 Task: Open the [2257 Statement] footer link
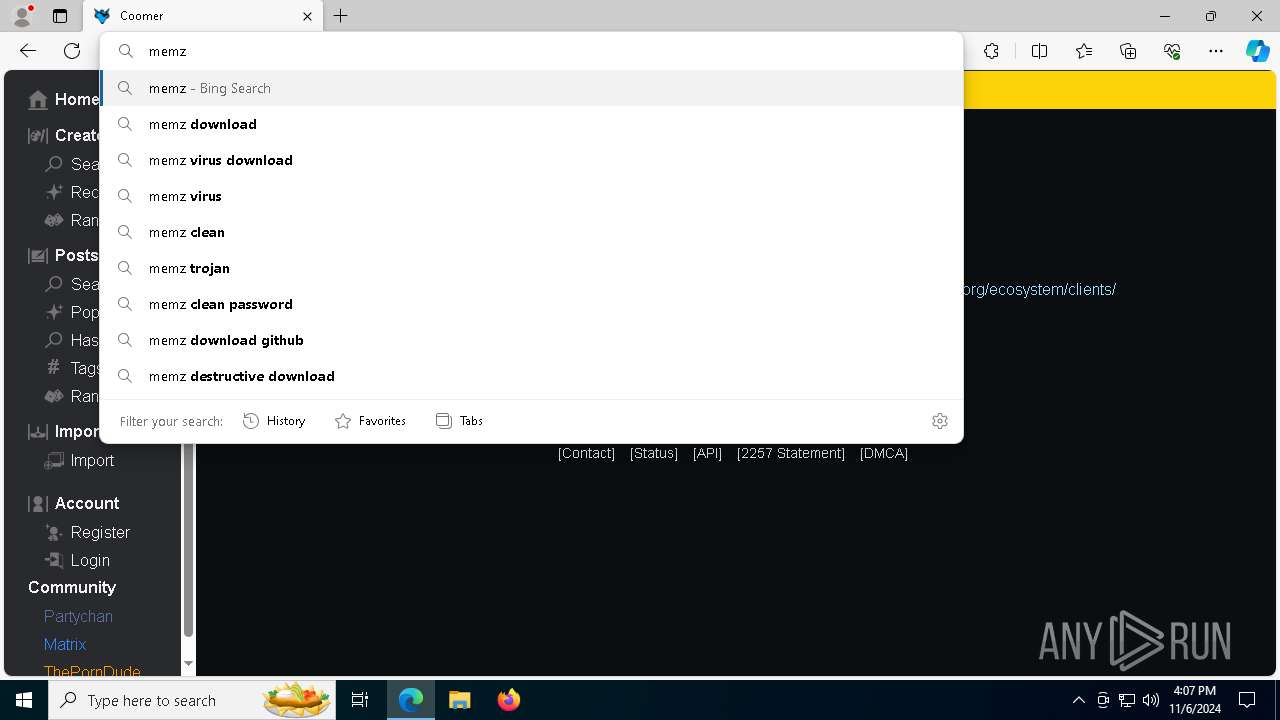point(791,453)
